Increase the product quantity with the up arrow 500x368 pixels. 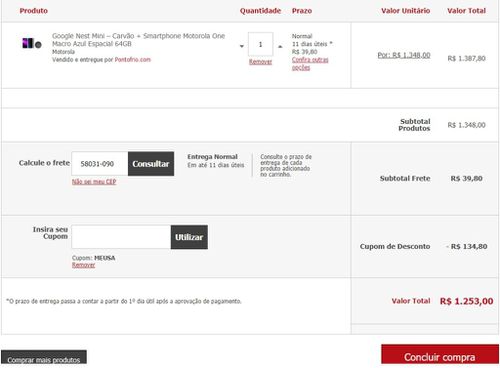[280, 46]
